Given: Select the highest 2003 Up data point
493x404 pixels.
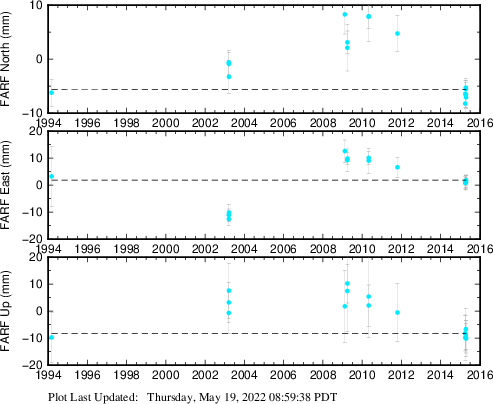Looking at the screenshot, I should coord(229,291).
